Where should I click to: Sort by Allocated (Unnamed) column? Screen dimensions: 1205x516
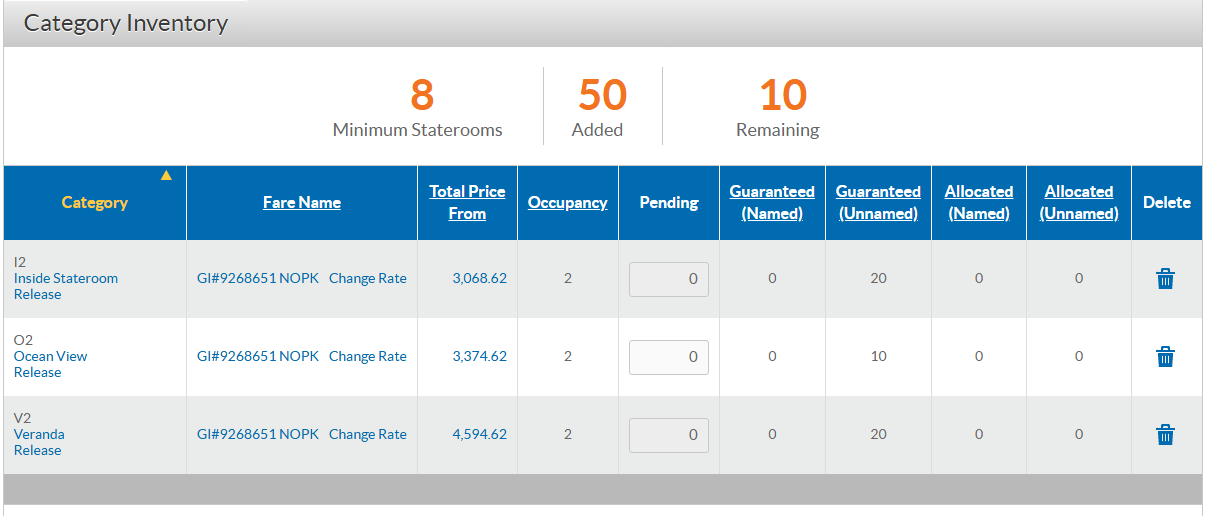click(x=1079, y=202)
